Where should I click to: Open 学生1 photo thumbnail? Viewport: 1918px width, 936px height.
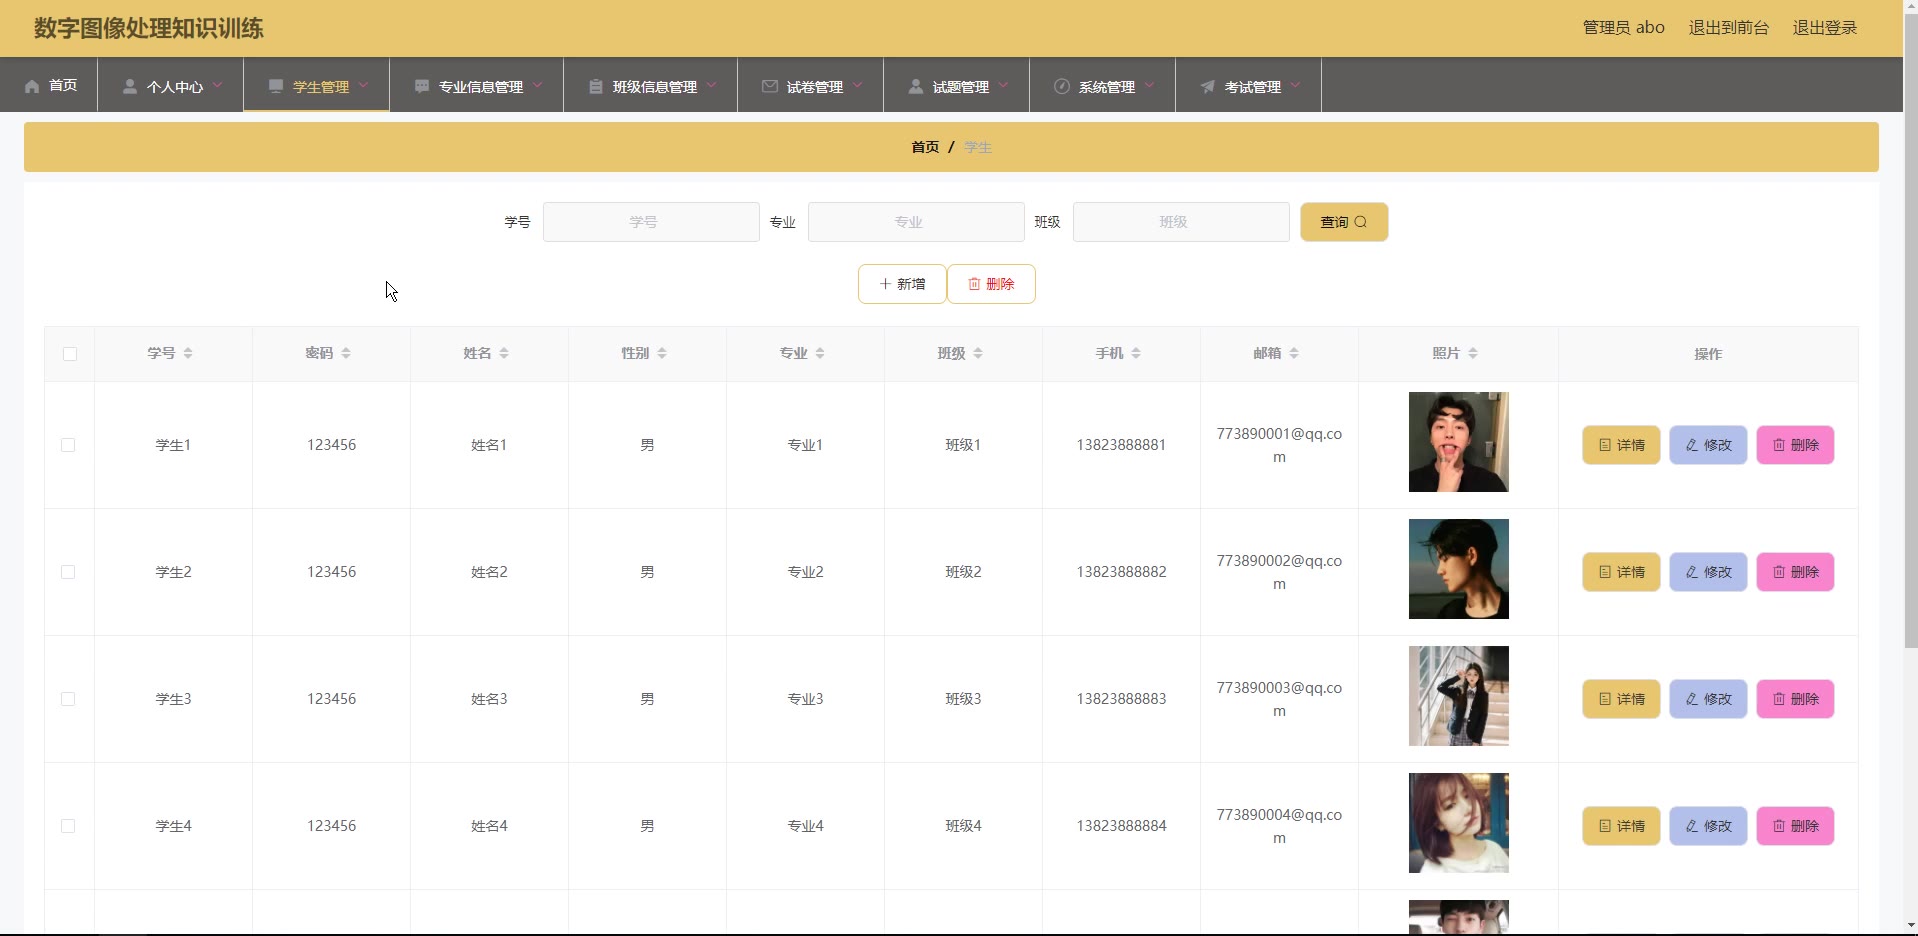click(1458, 442)
